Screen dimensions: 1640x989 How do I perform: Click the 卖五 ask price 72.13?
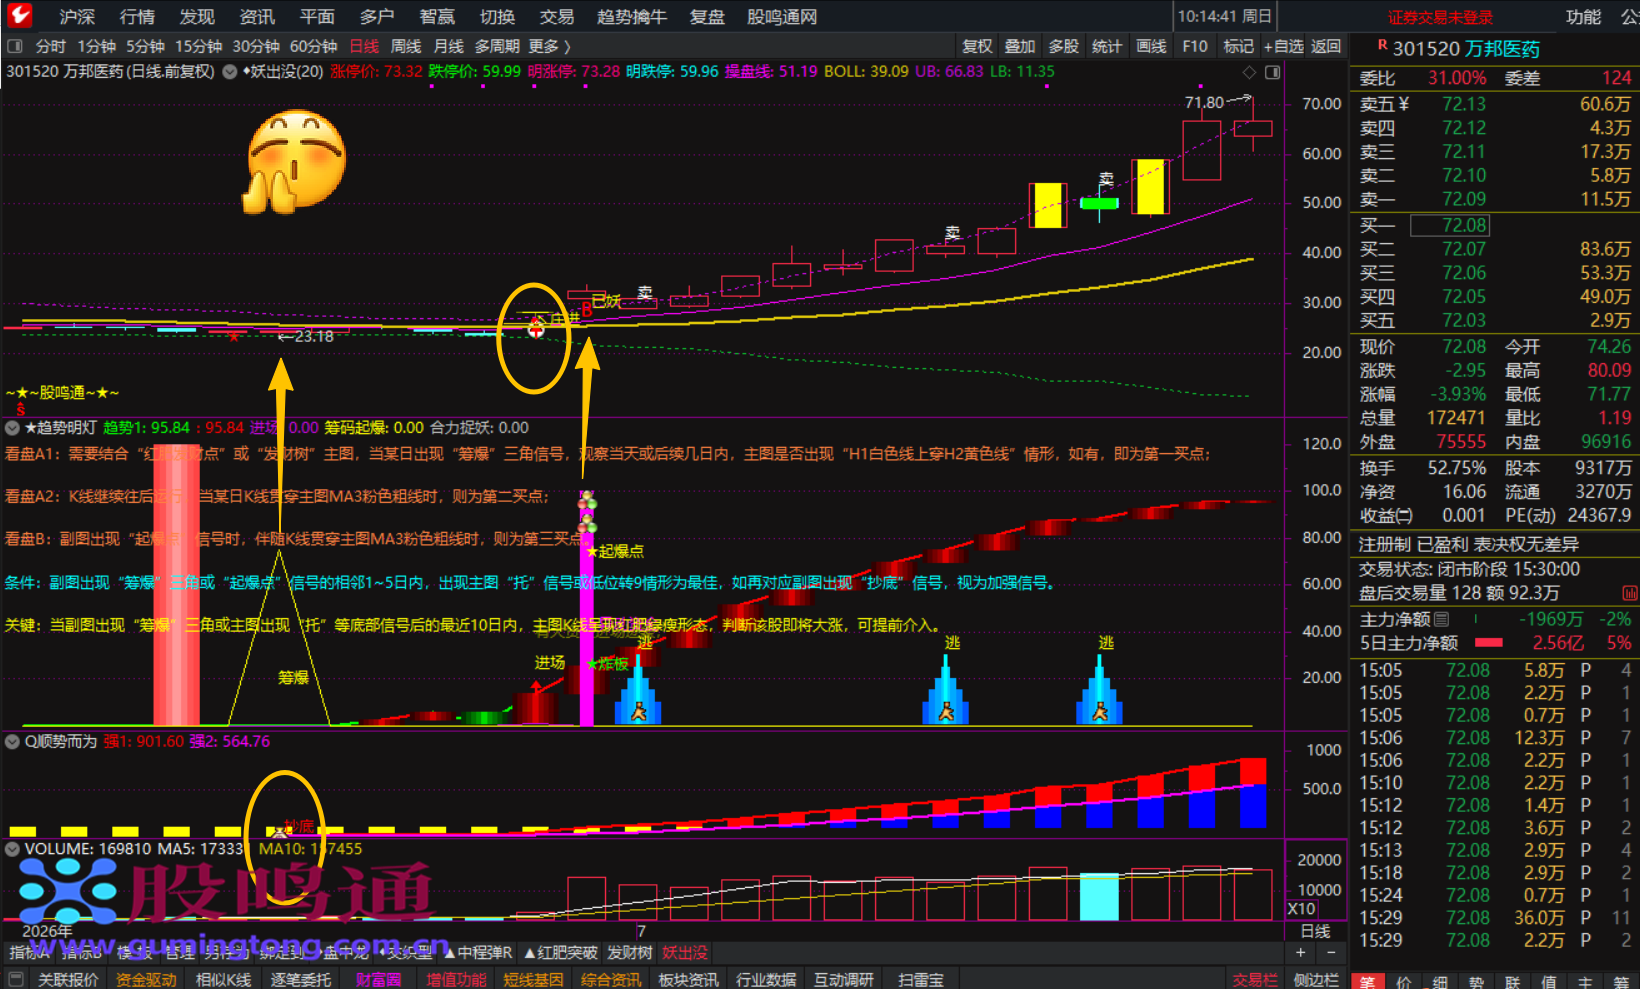tap(1464, 104)
